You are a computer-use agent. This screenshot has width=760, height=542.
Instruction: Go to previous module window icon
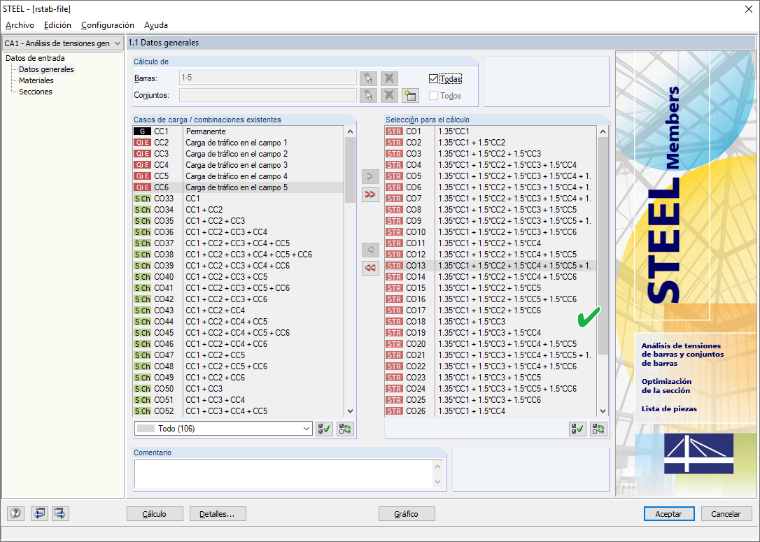39,513
